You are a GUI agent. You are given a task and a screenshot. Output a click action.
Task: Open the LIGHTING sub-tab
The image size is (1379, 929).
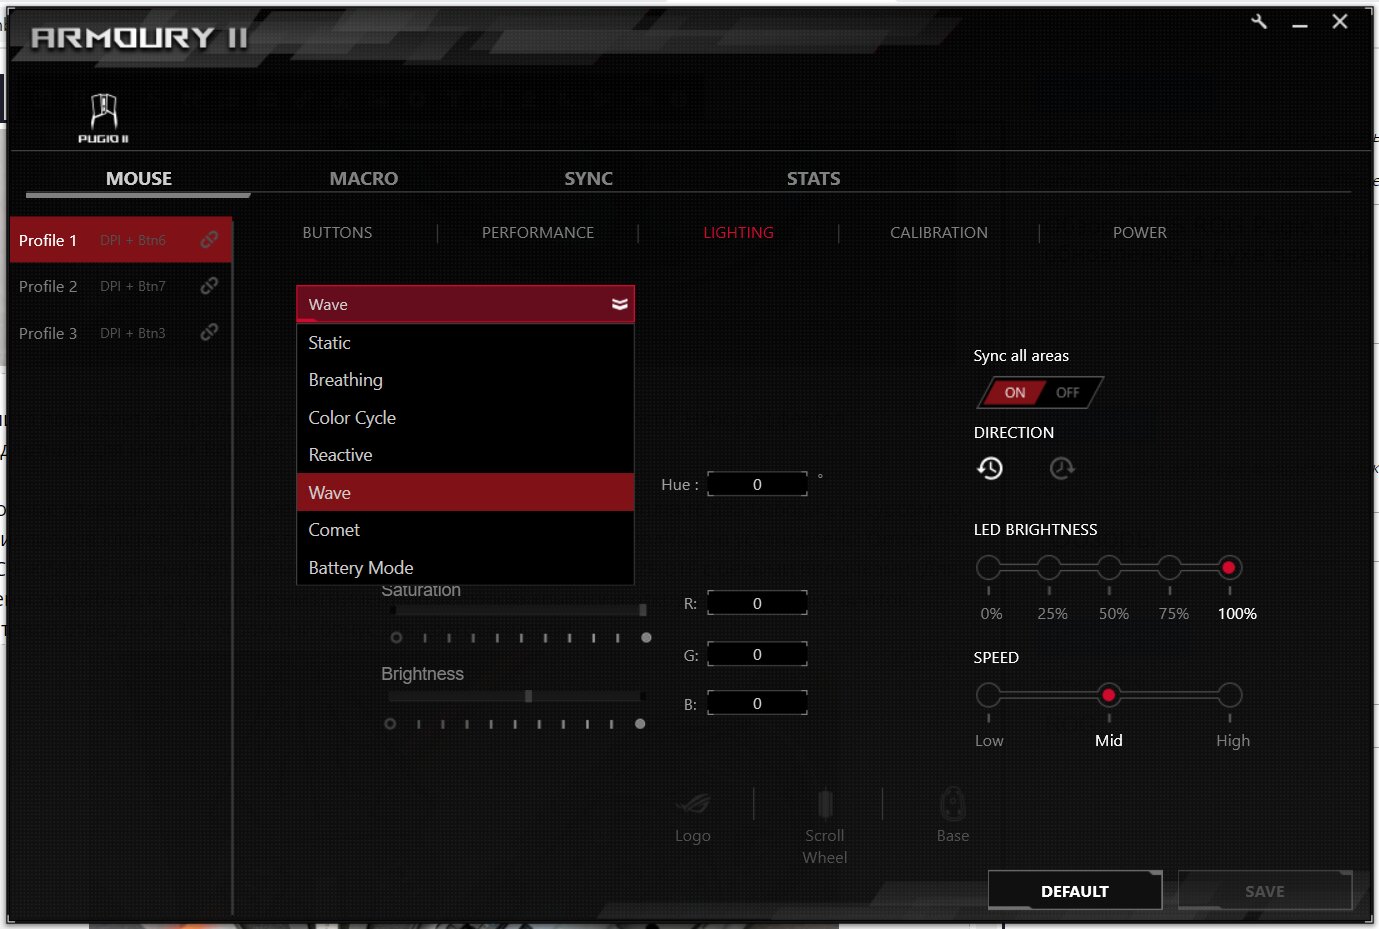738,232
